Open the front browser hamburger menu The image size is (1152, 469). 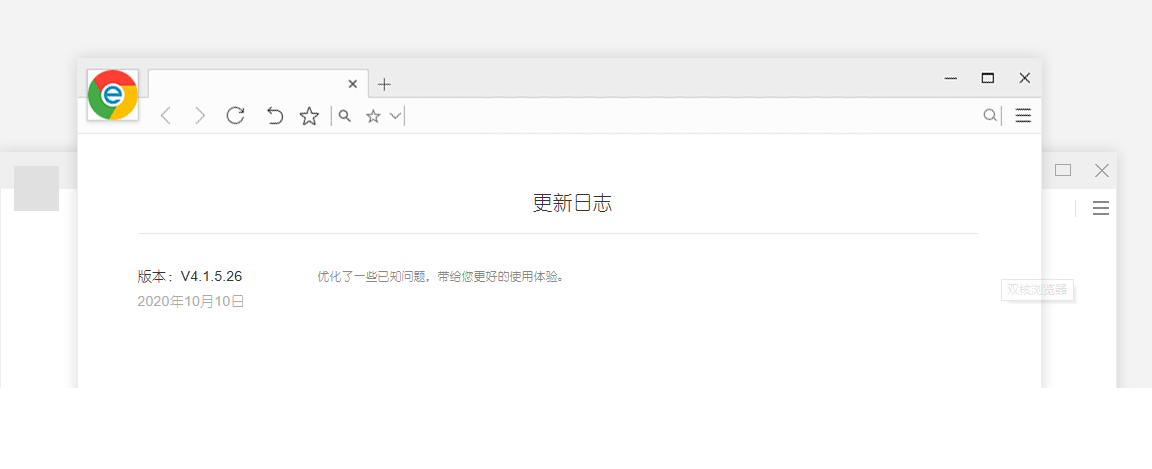[1023, 115]
